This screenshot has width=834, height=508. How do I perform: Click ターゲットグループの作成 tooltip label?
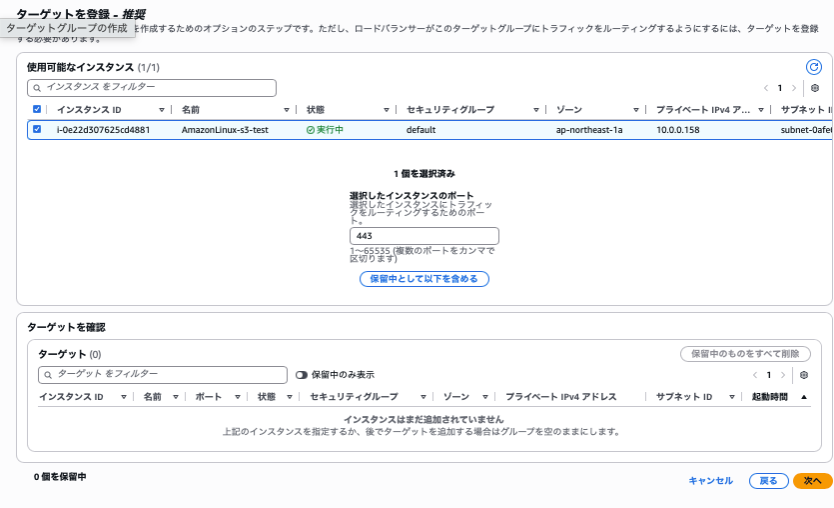coord(67,28)
